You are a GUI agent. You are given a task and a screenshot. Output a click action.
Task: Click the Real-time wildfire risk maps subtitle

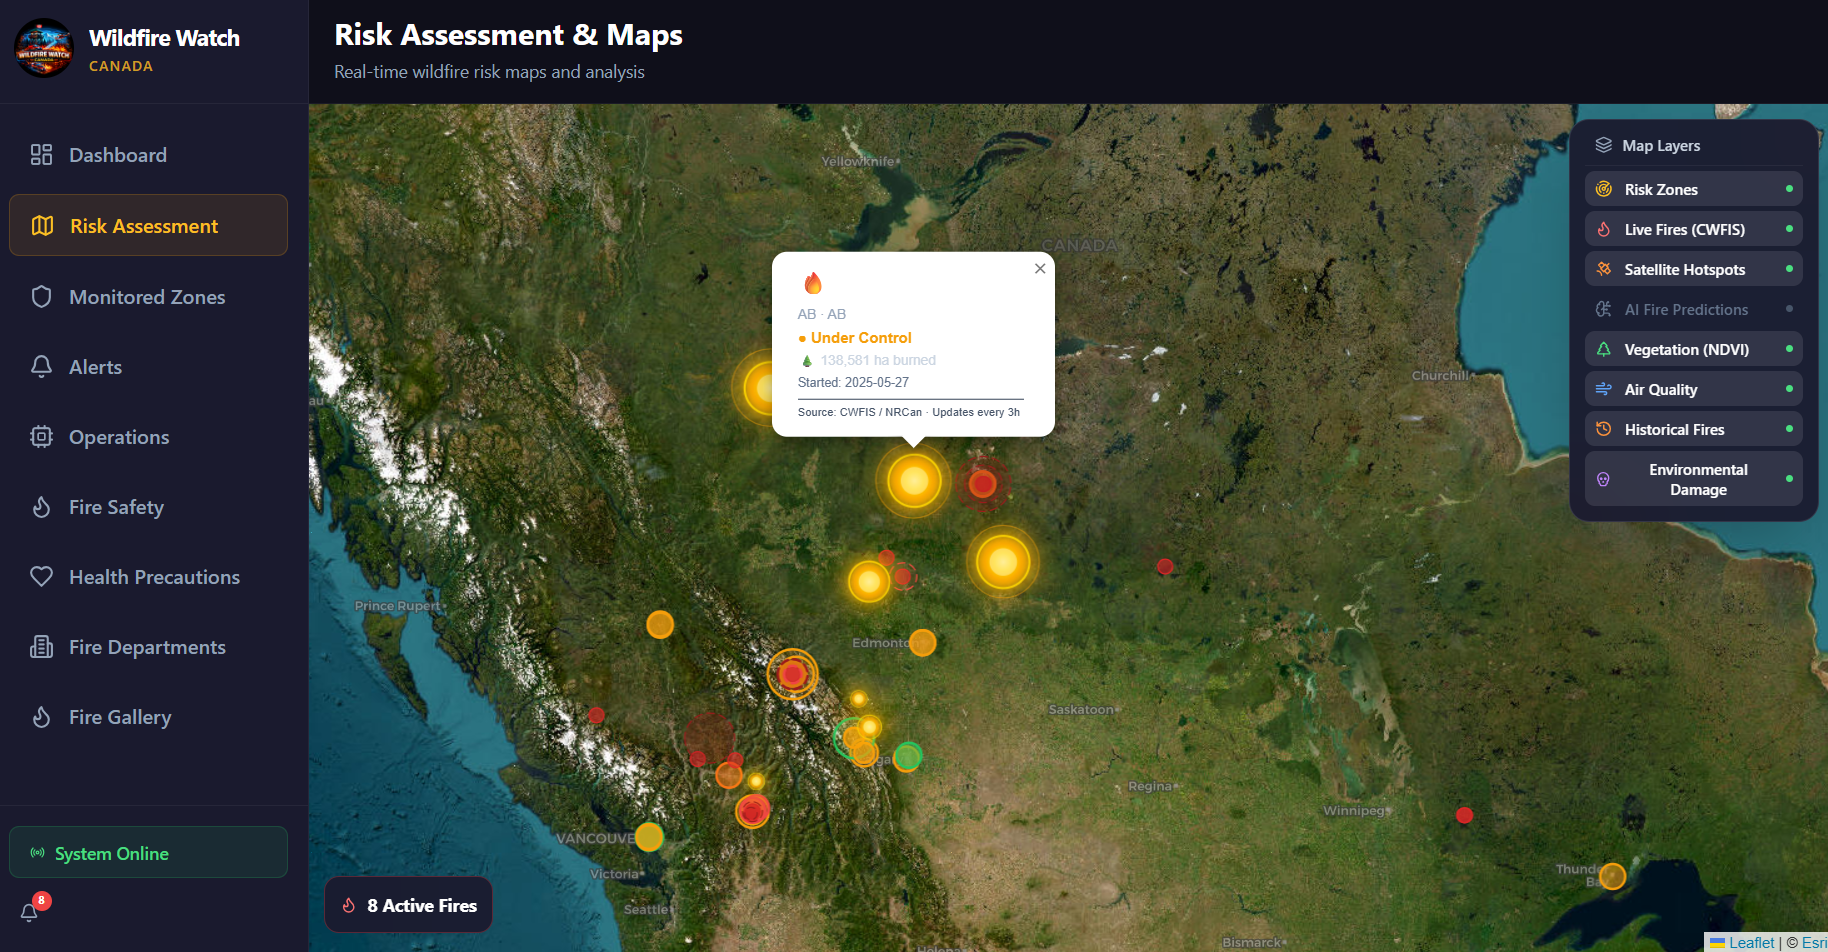tap(489, 72)
